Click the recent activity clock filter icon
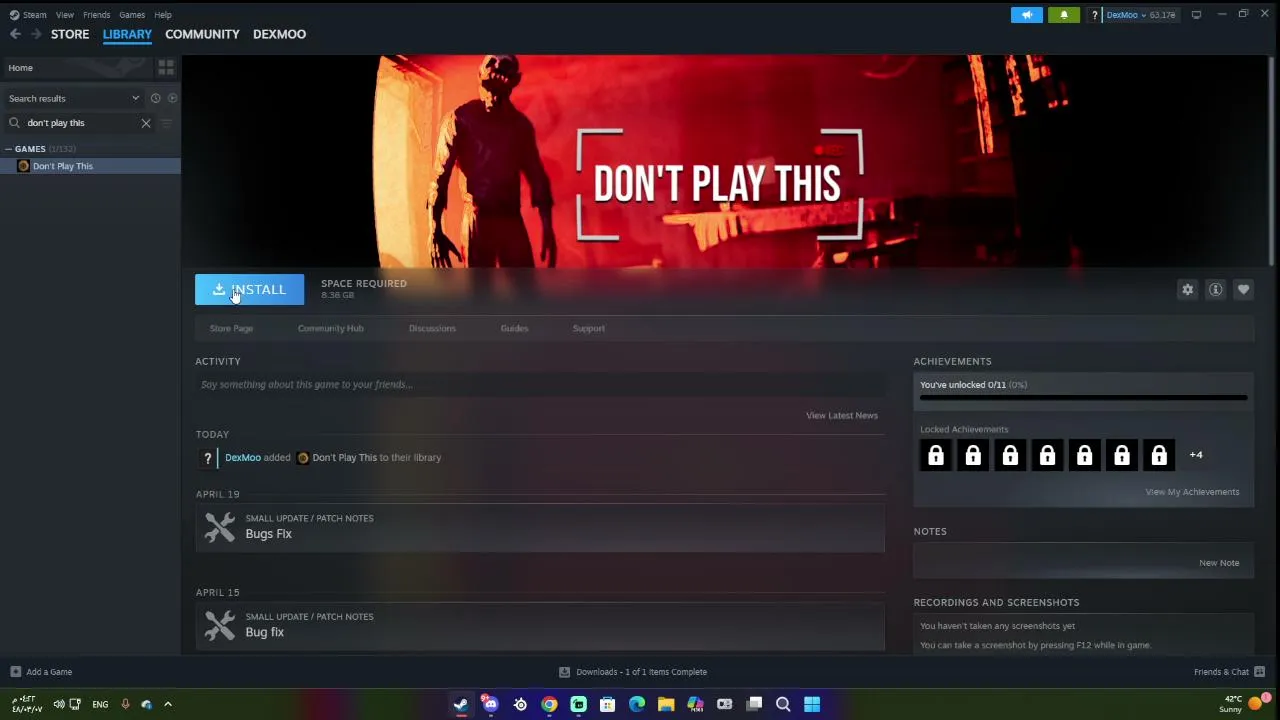The height and width of the screenshot is (720, 1280). (155, 98)
